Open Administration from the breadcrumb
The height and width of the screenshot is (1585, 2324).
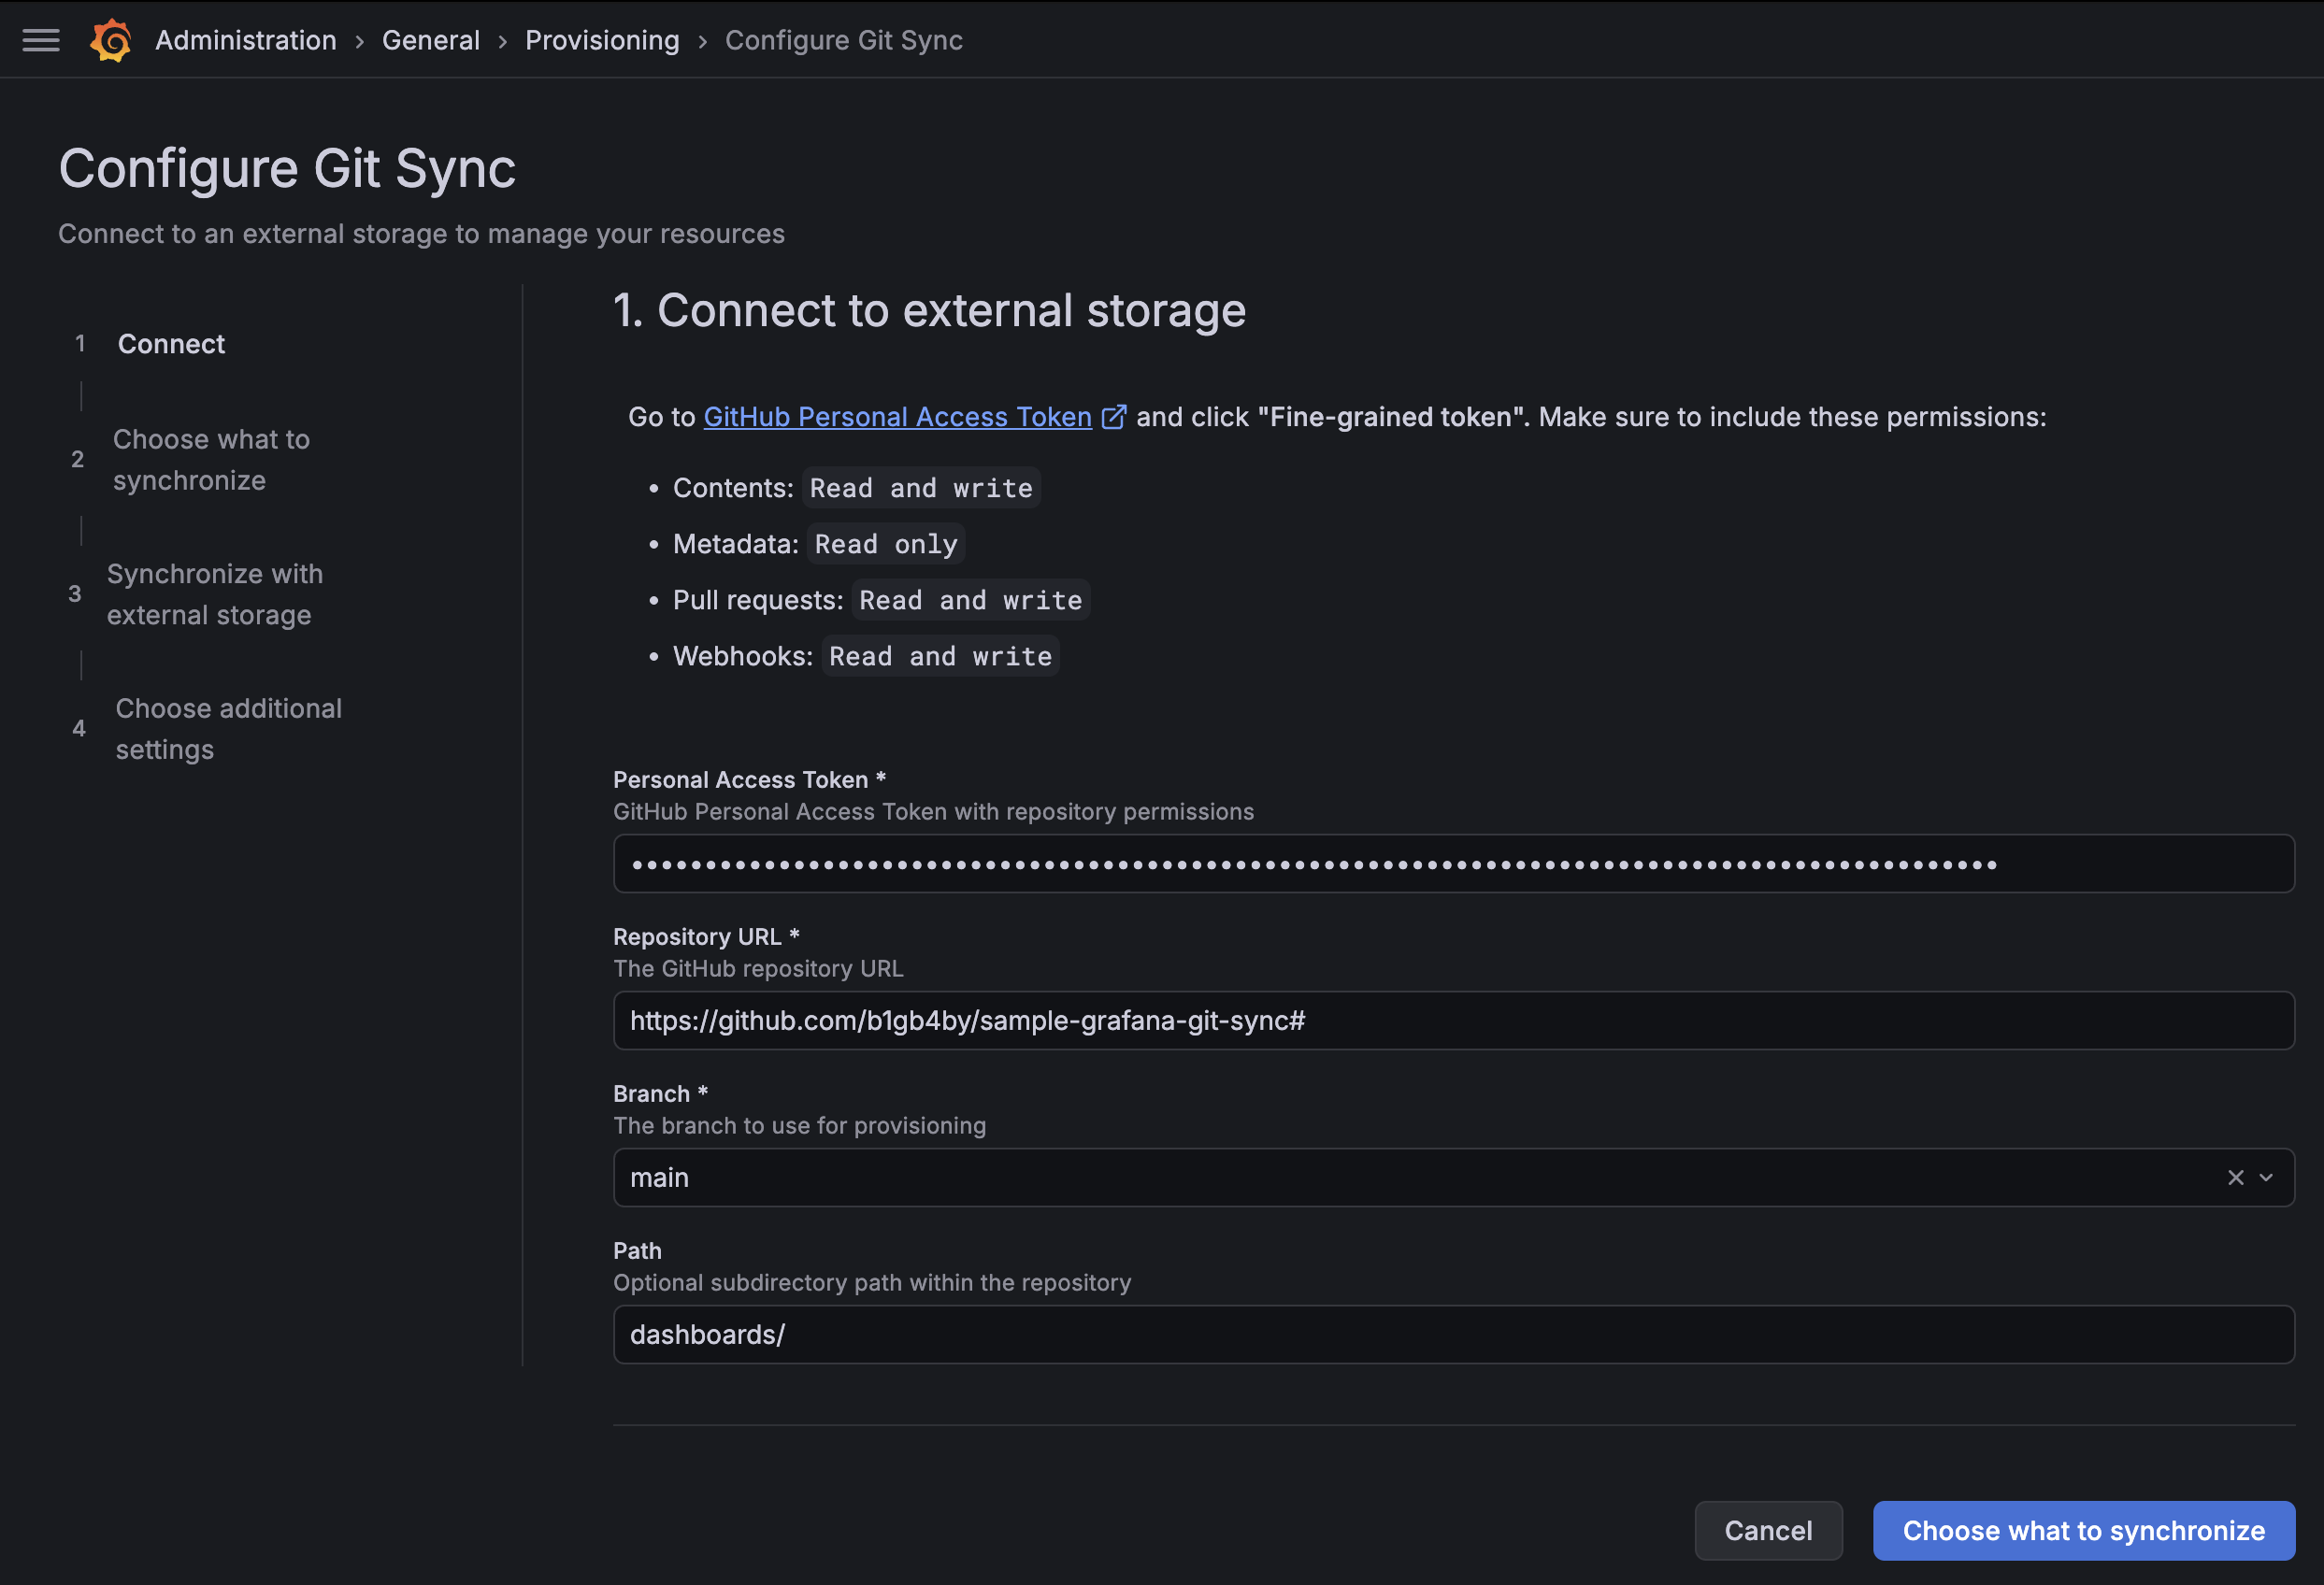point(245,40)
